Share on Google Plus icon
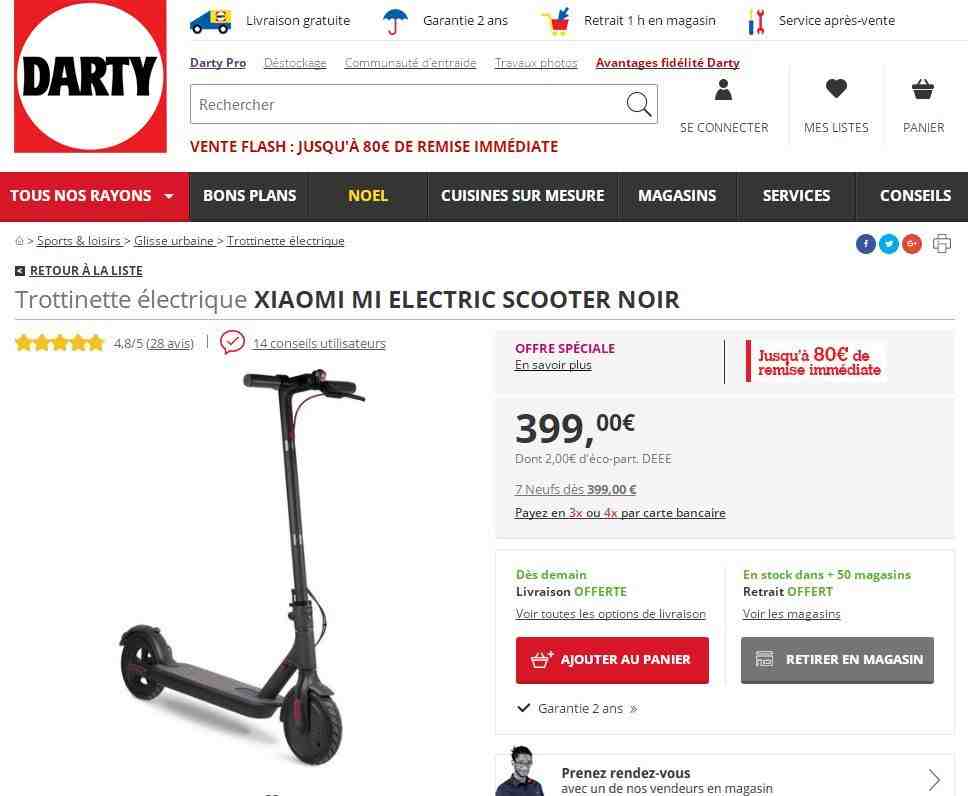Image resolution: width=968 pixels, height=796 pixels. 912,244
